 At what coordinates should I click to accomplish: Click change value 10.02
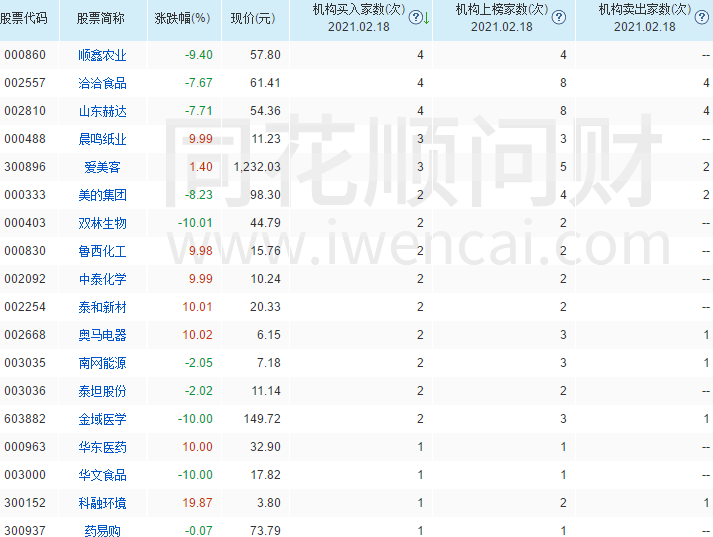pyautogui.click(x=197, y=335)
